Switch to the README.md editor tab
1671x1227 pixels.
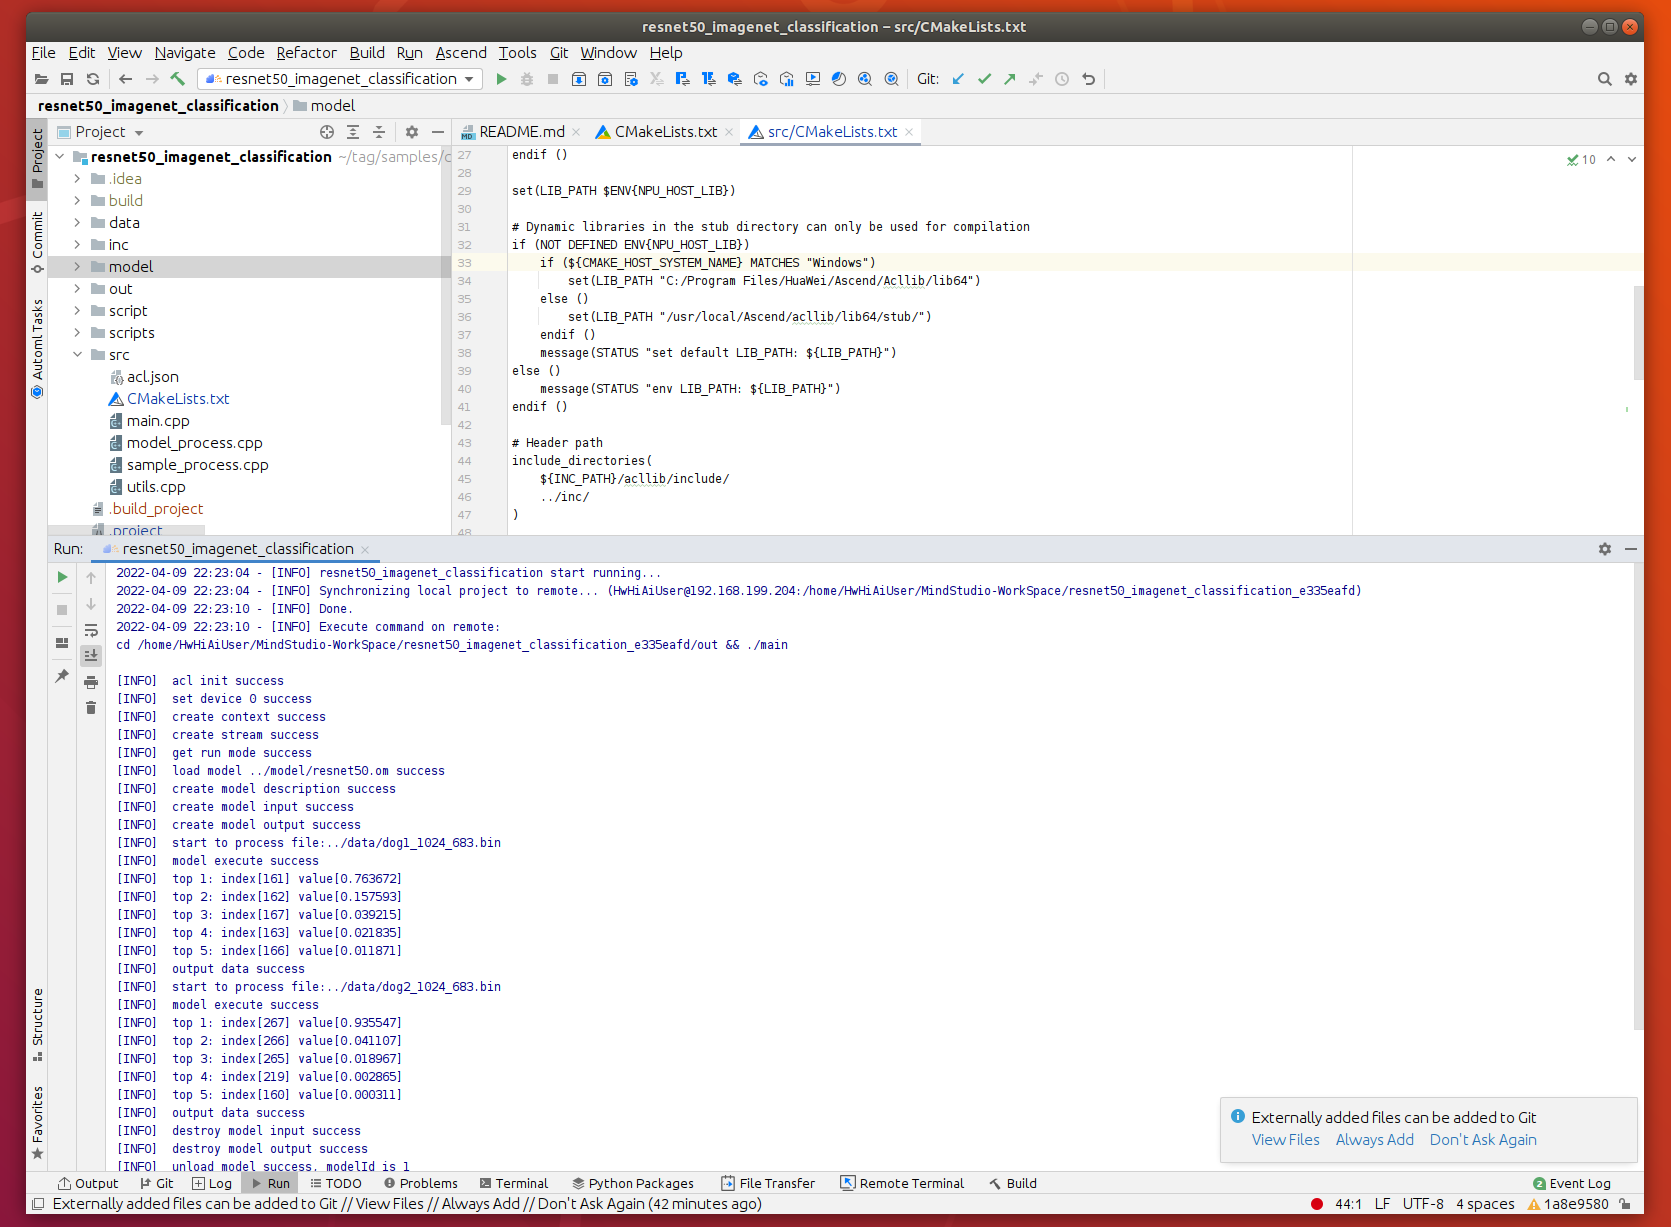pos(521,132)
